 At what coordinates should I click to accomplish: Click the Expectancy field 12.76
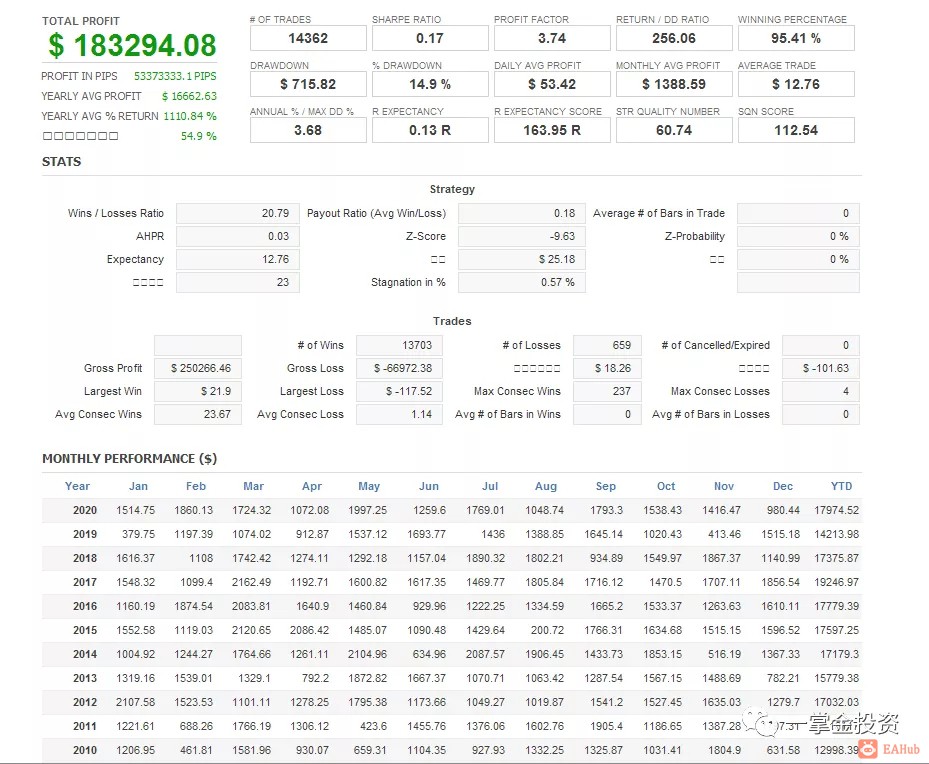point(238,259)
